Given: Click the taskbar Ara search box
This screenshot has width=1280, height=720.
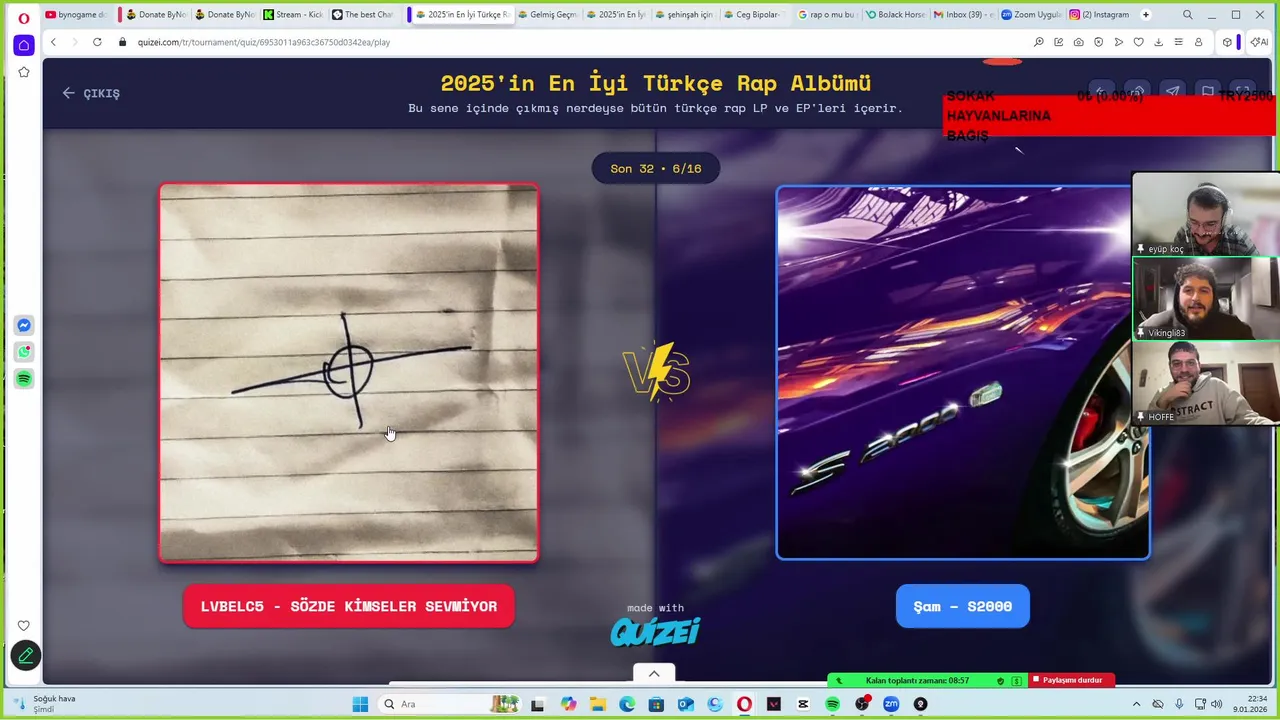Looking at the screenshot, I should 450,704.
